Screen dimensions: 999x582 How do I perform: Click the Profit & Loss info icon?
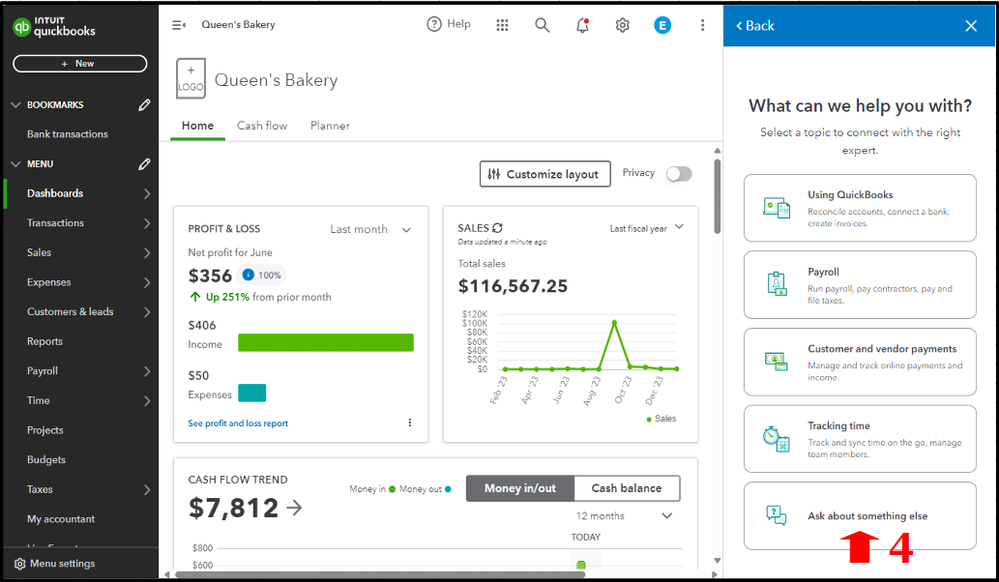(x=248, y=275)
